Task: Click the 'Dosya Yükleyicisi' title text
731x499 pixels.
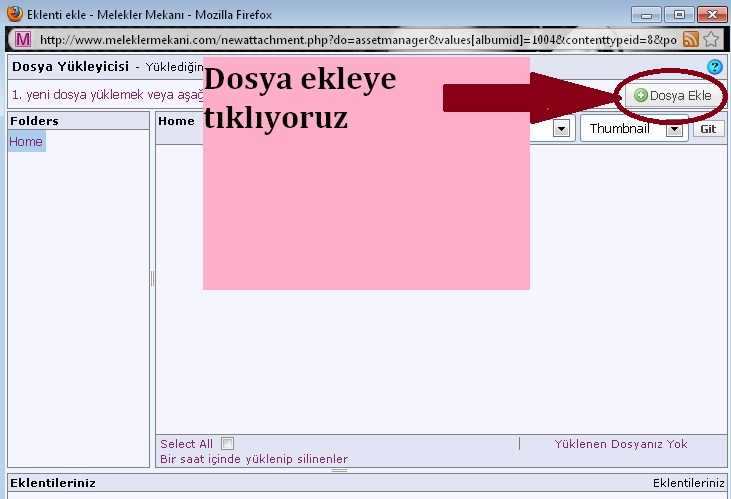Action: click(70, 67)
